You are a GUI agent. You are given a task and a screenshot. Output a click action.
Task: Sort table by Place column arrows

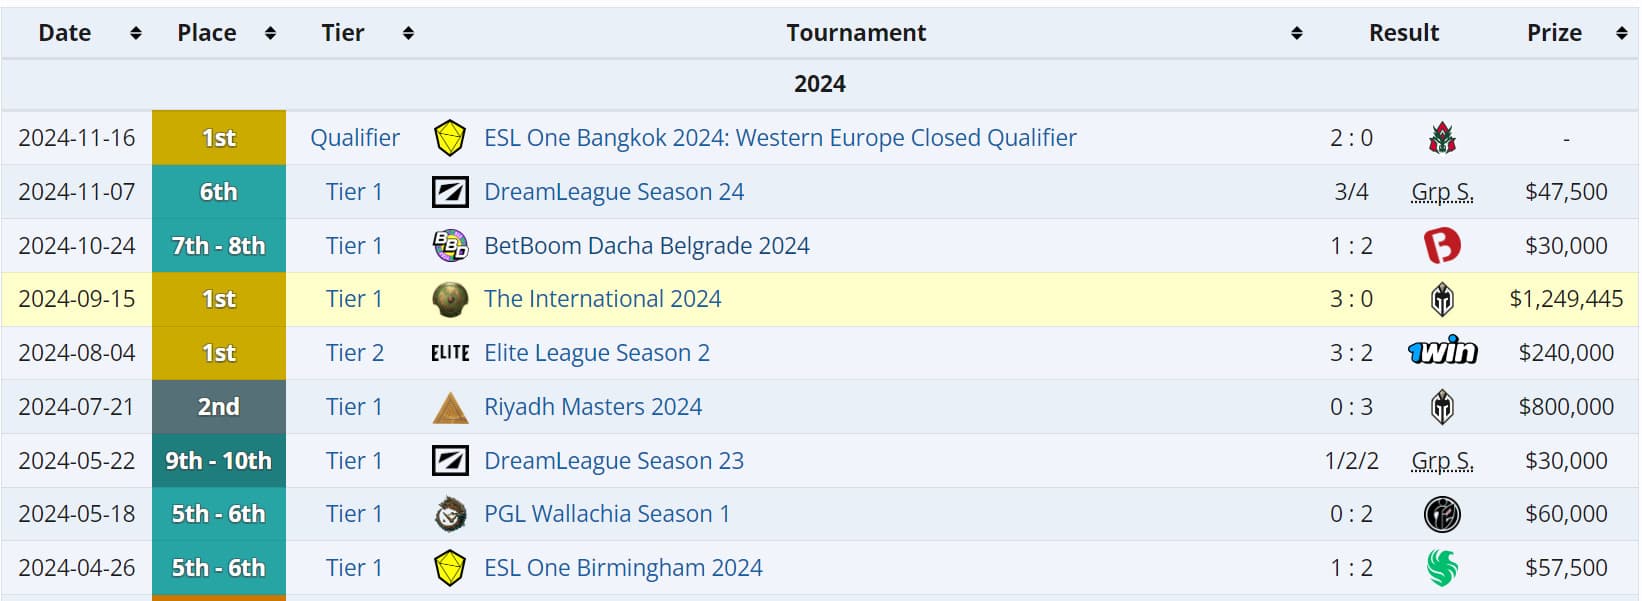pyautogui.click(x=270, y=33)
